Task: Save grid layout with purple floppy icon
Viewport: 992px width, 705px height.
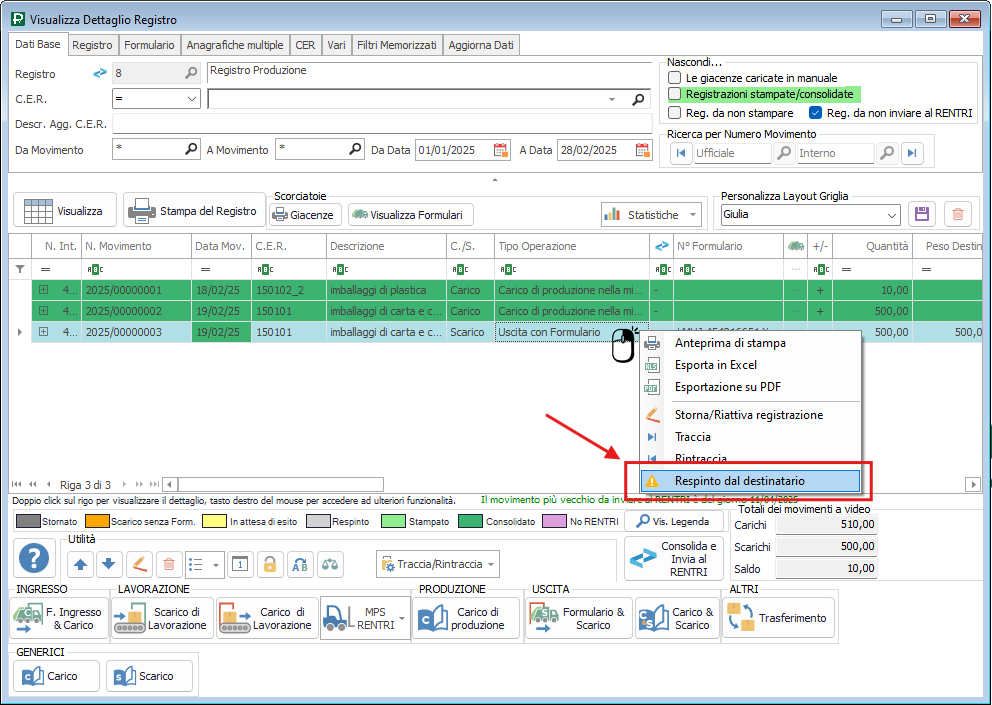Action: (x=921, y=214)
